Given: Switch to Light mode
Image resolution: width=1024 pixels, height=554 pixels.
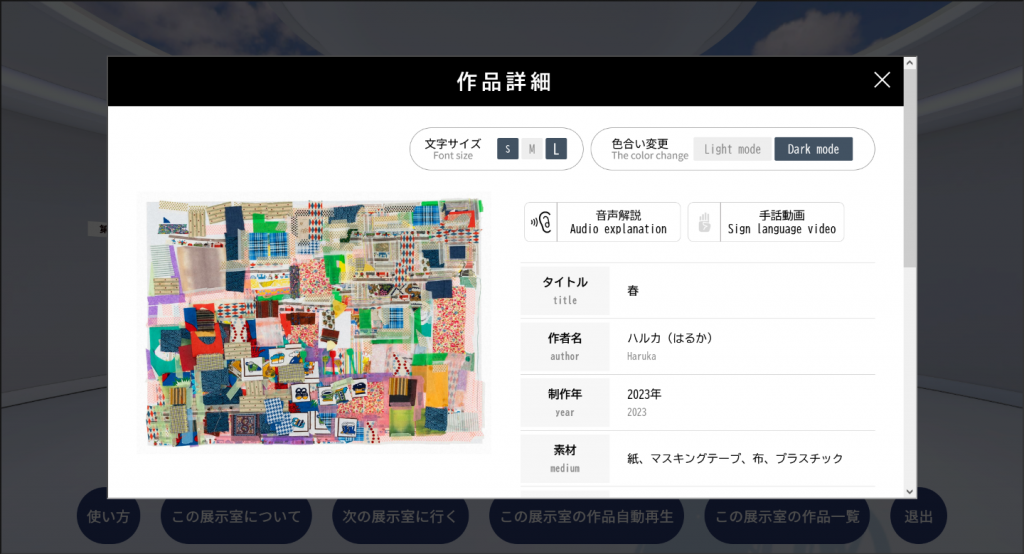Looking at the screenshot, I should pyautogui.click(x=732, y=149).
